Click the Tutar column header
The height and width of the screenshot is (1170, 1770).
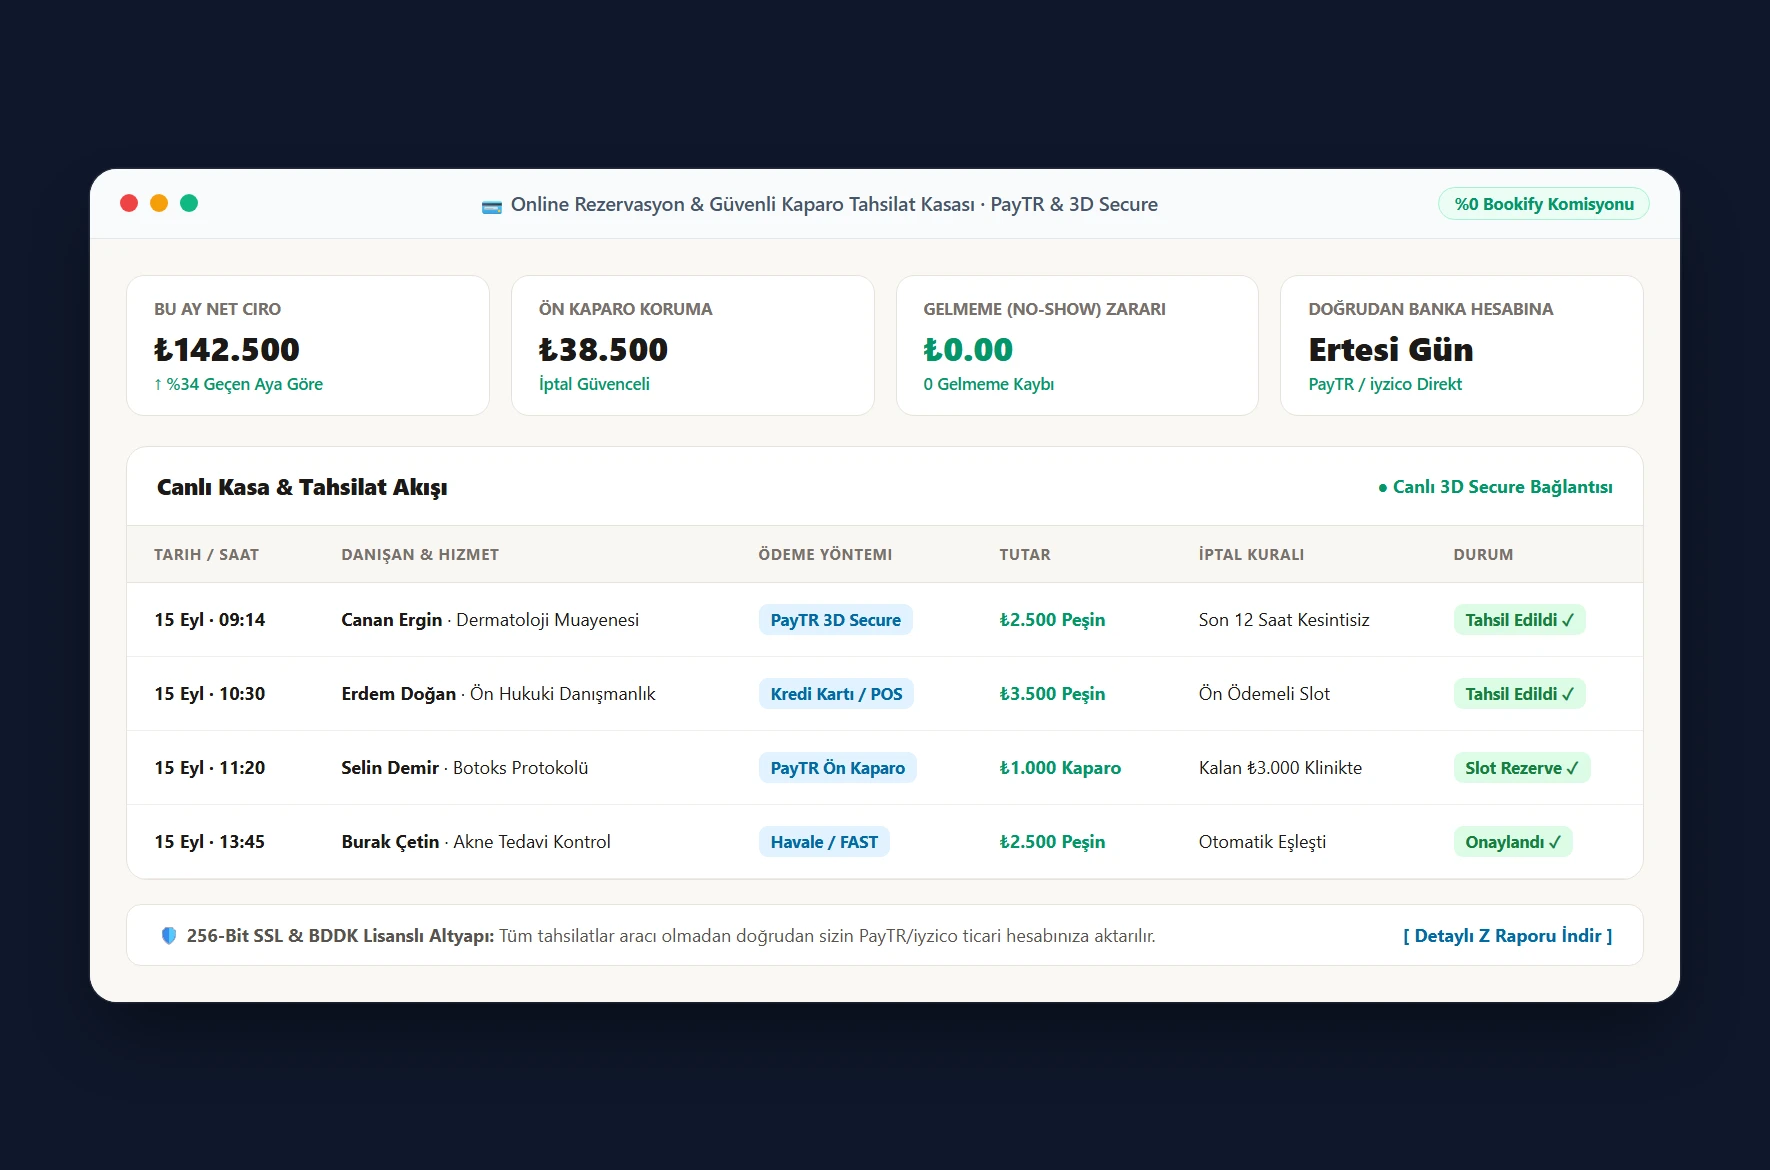pyautogui.click(x=1025, y=555)
